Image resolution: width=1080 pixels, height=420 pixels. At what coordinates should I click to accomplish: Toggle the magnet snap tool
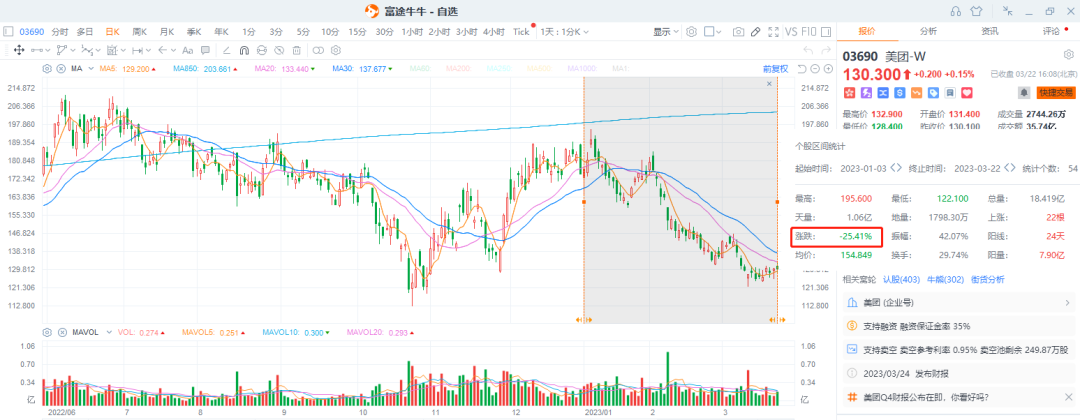point(245,50)
